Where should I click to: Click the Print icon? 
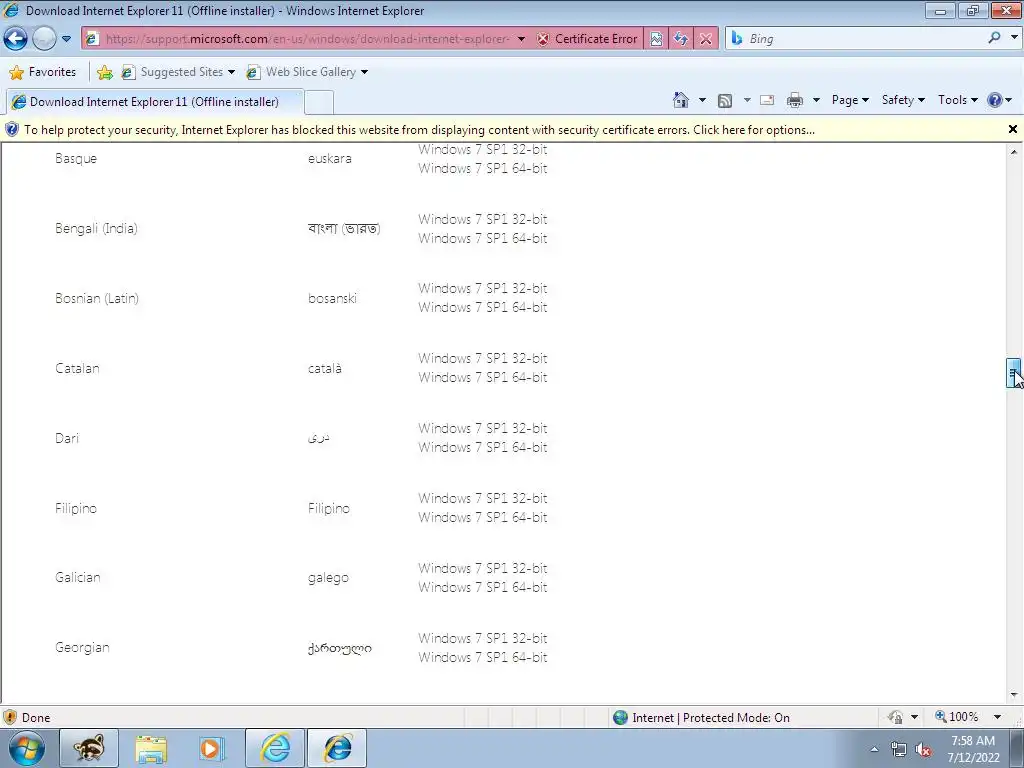point(795,100)
